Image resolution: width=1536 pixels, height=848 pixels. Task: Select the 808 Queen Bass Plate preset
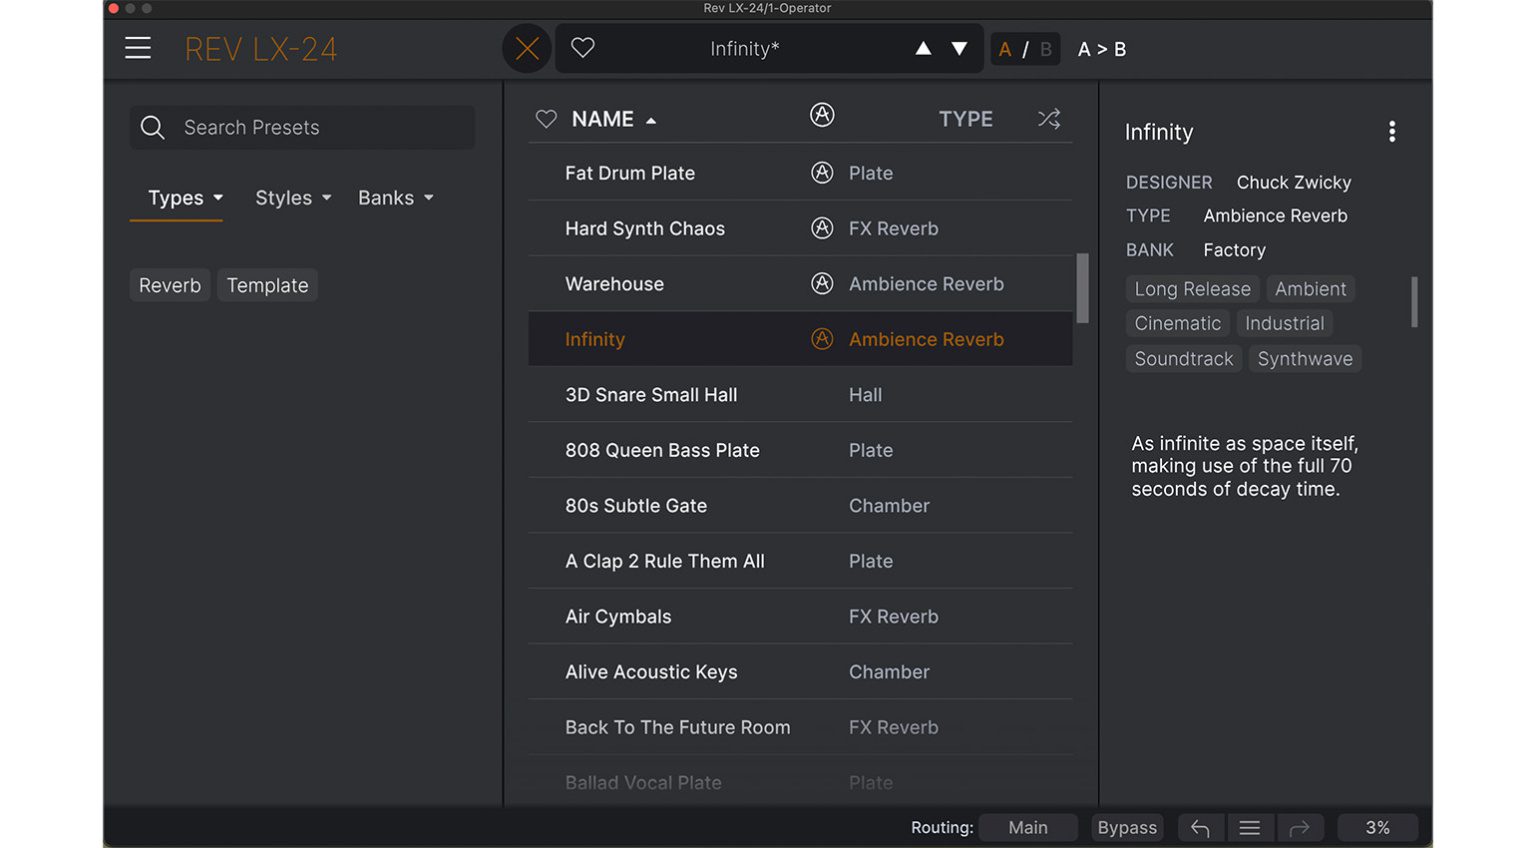tap(662, 450)
